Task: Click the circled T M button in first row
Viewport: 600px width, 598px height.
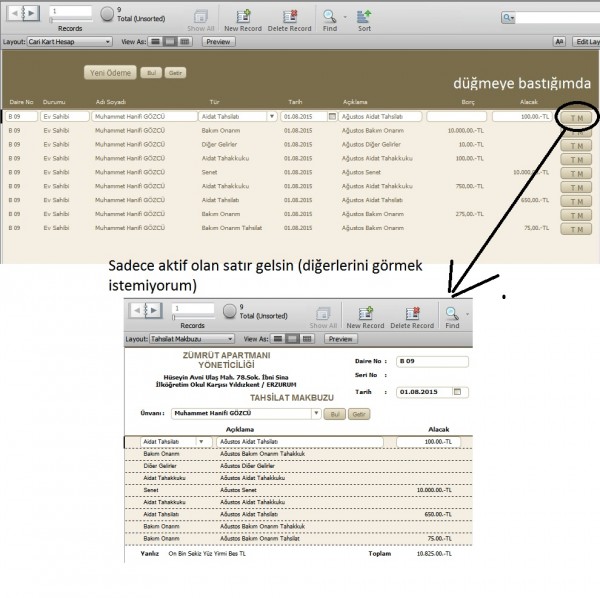Action: [x=576, y=118]
